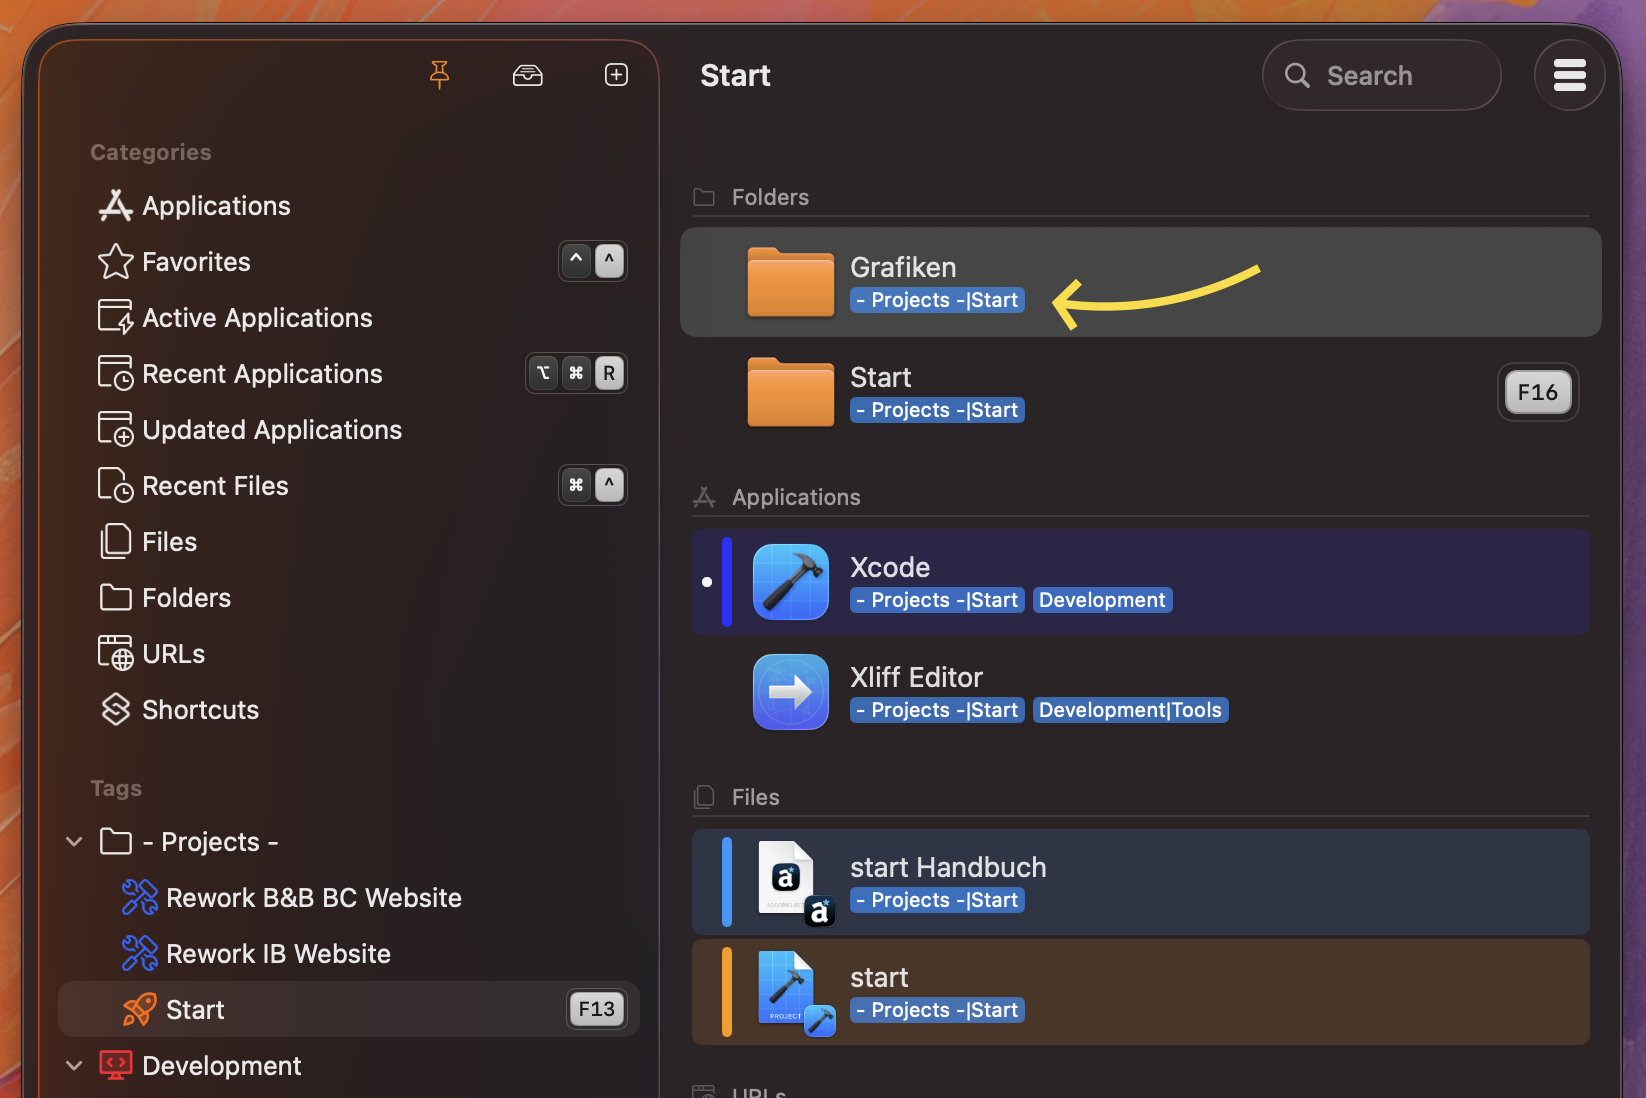Select the Recent Applications category

[262, 374]
